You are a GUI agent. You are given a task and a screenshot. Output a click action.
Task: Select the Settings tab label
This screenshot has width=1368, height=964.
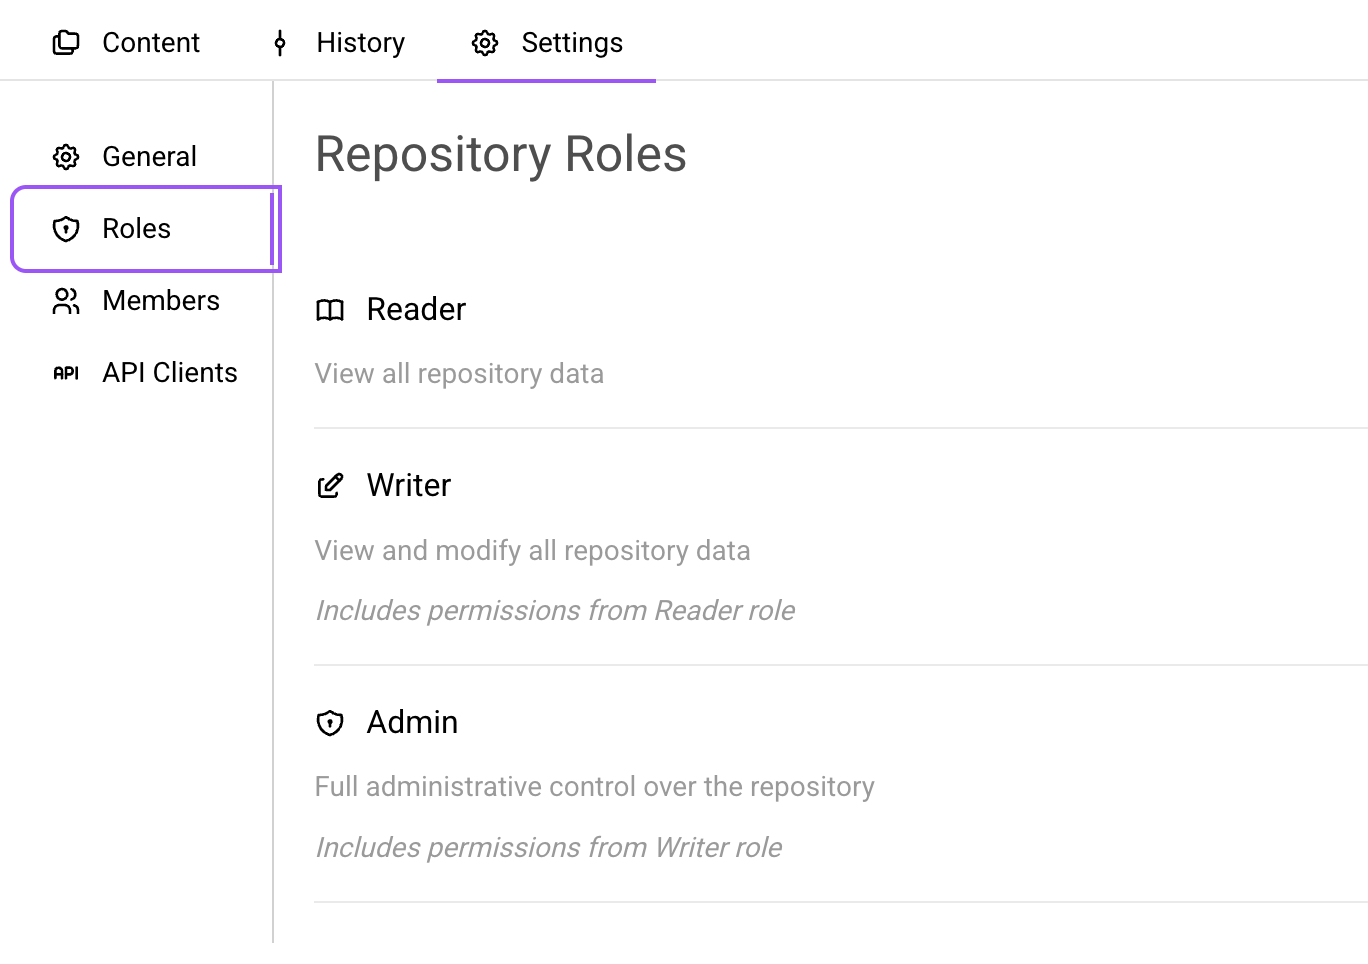click(572, 43)
